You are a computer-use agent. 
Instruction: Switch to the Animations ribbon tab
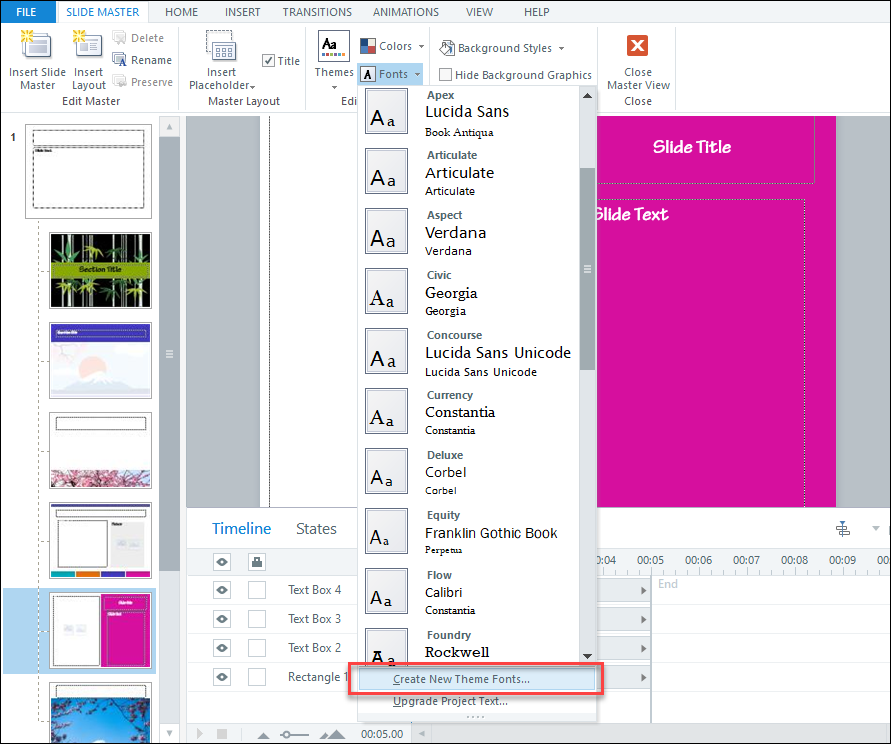406,12
